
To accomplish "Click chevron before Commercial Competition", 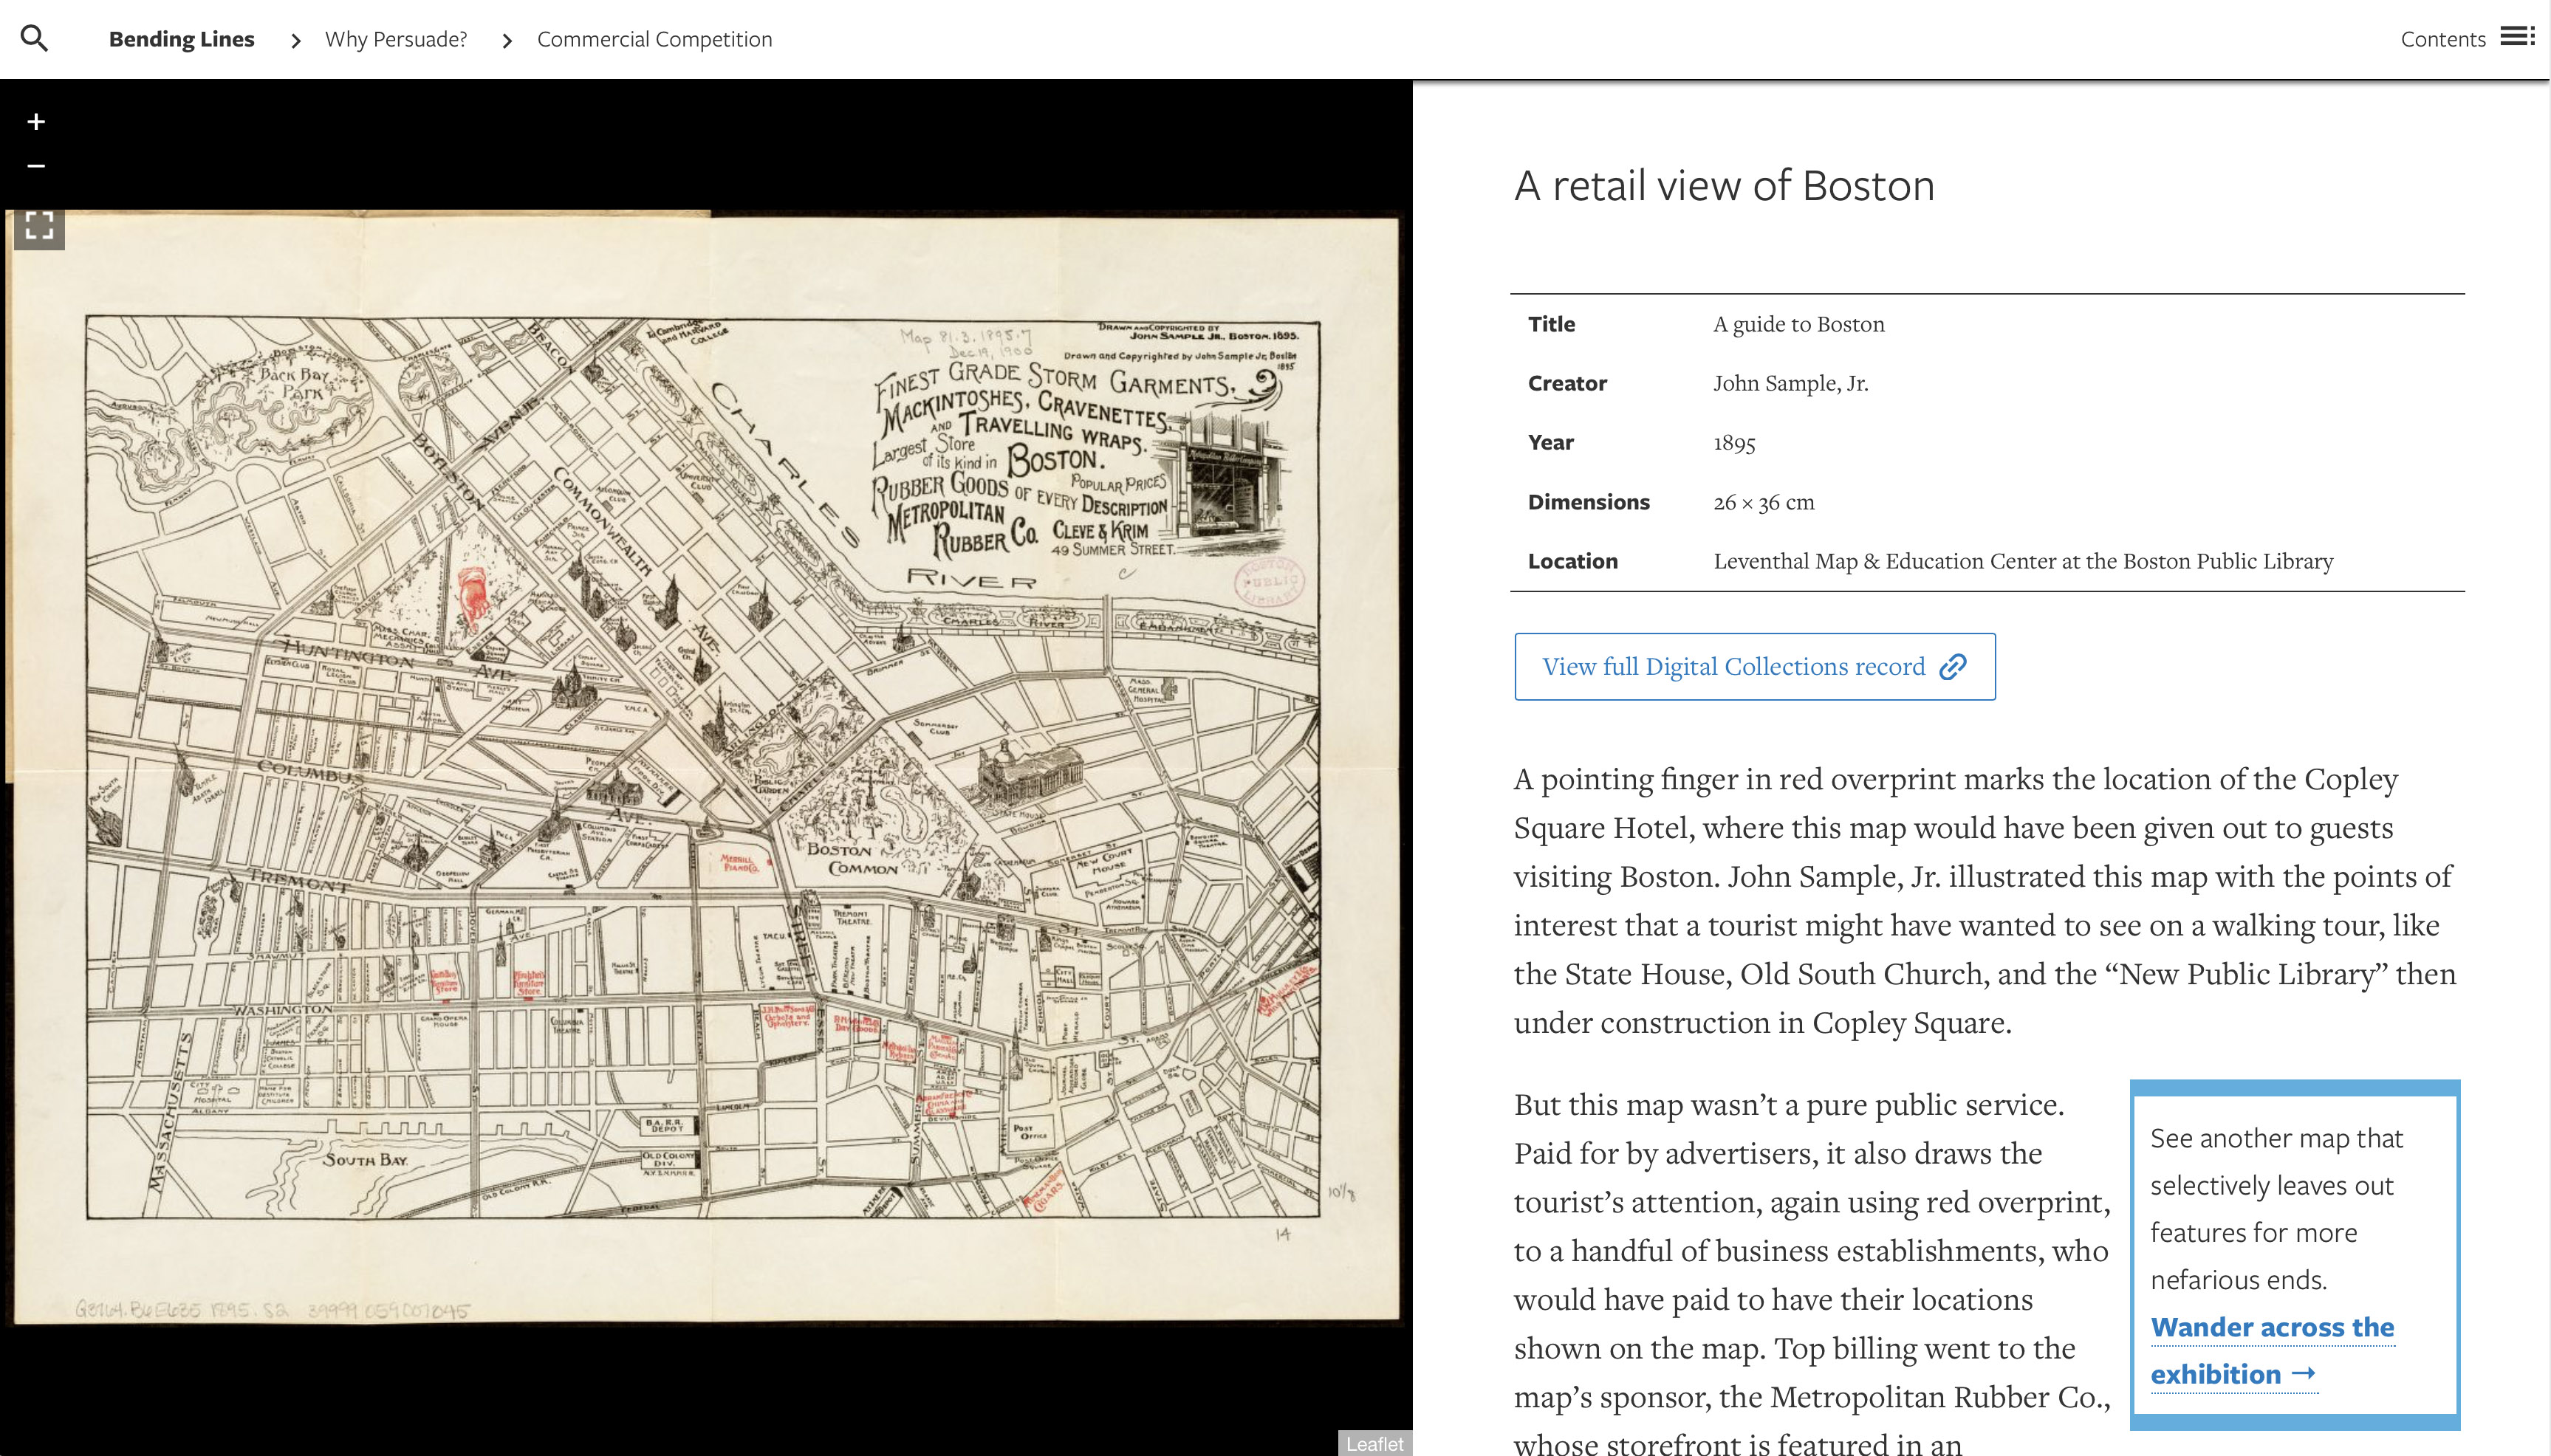I will pyautogui.click(x=506, y=40).
